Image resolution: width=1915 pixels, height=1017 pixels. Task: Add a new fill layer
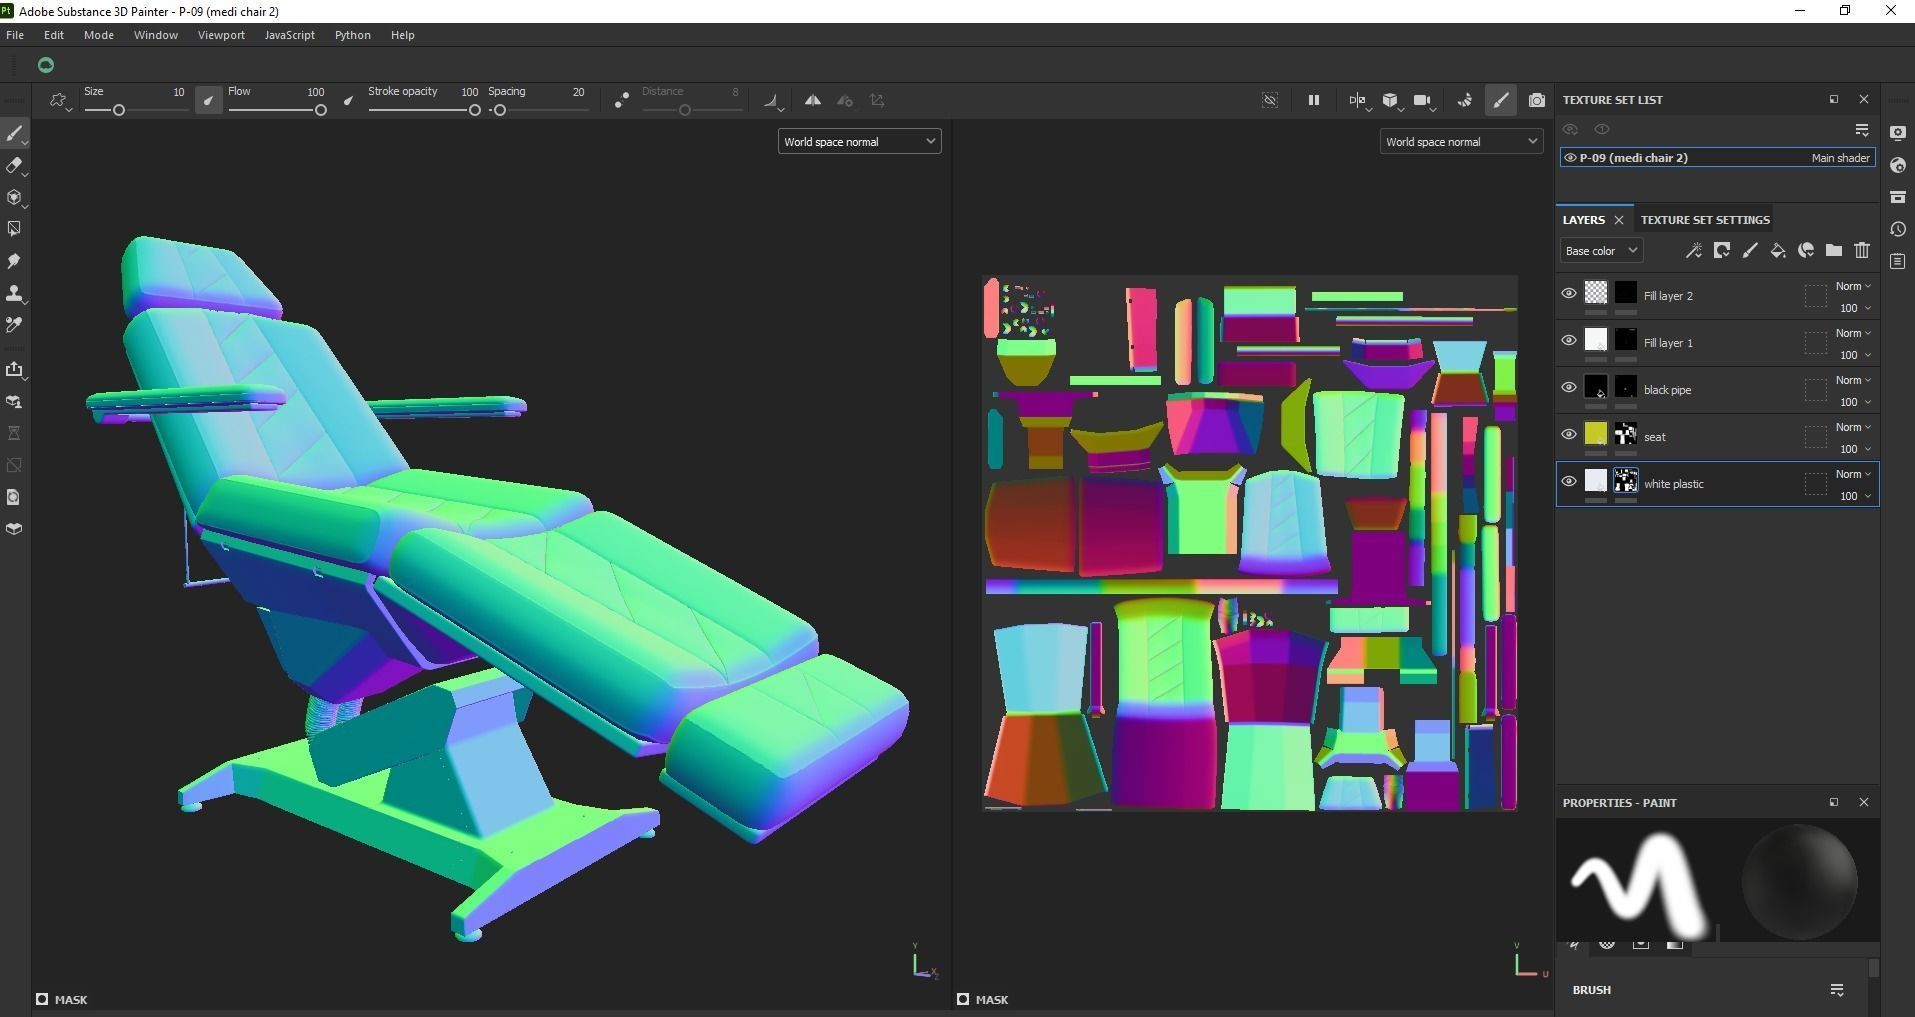point(1778,251)
